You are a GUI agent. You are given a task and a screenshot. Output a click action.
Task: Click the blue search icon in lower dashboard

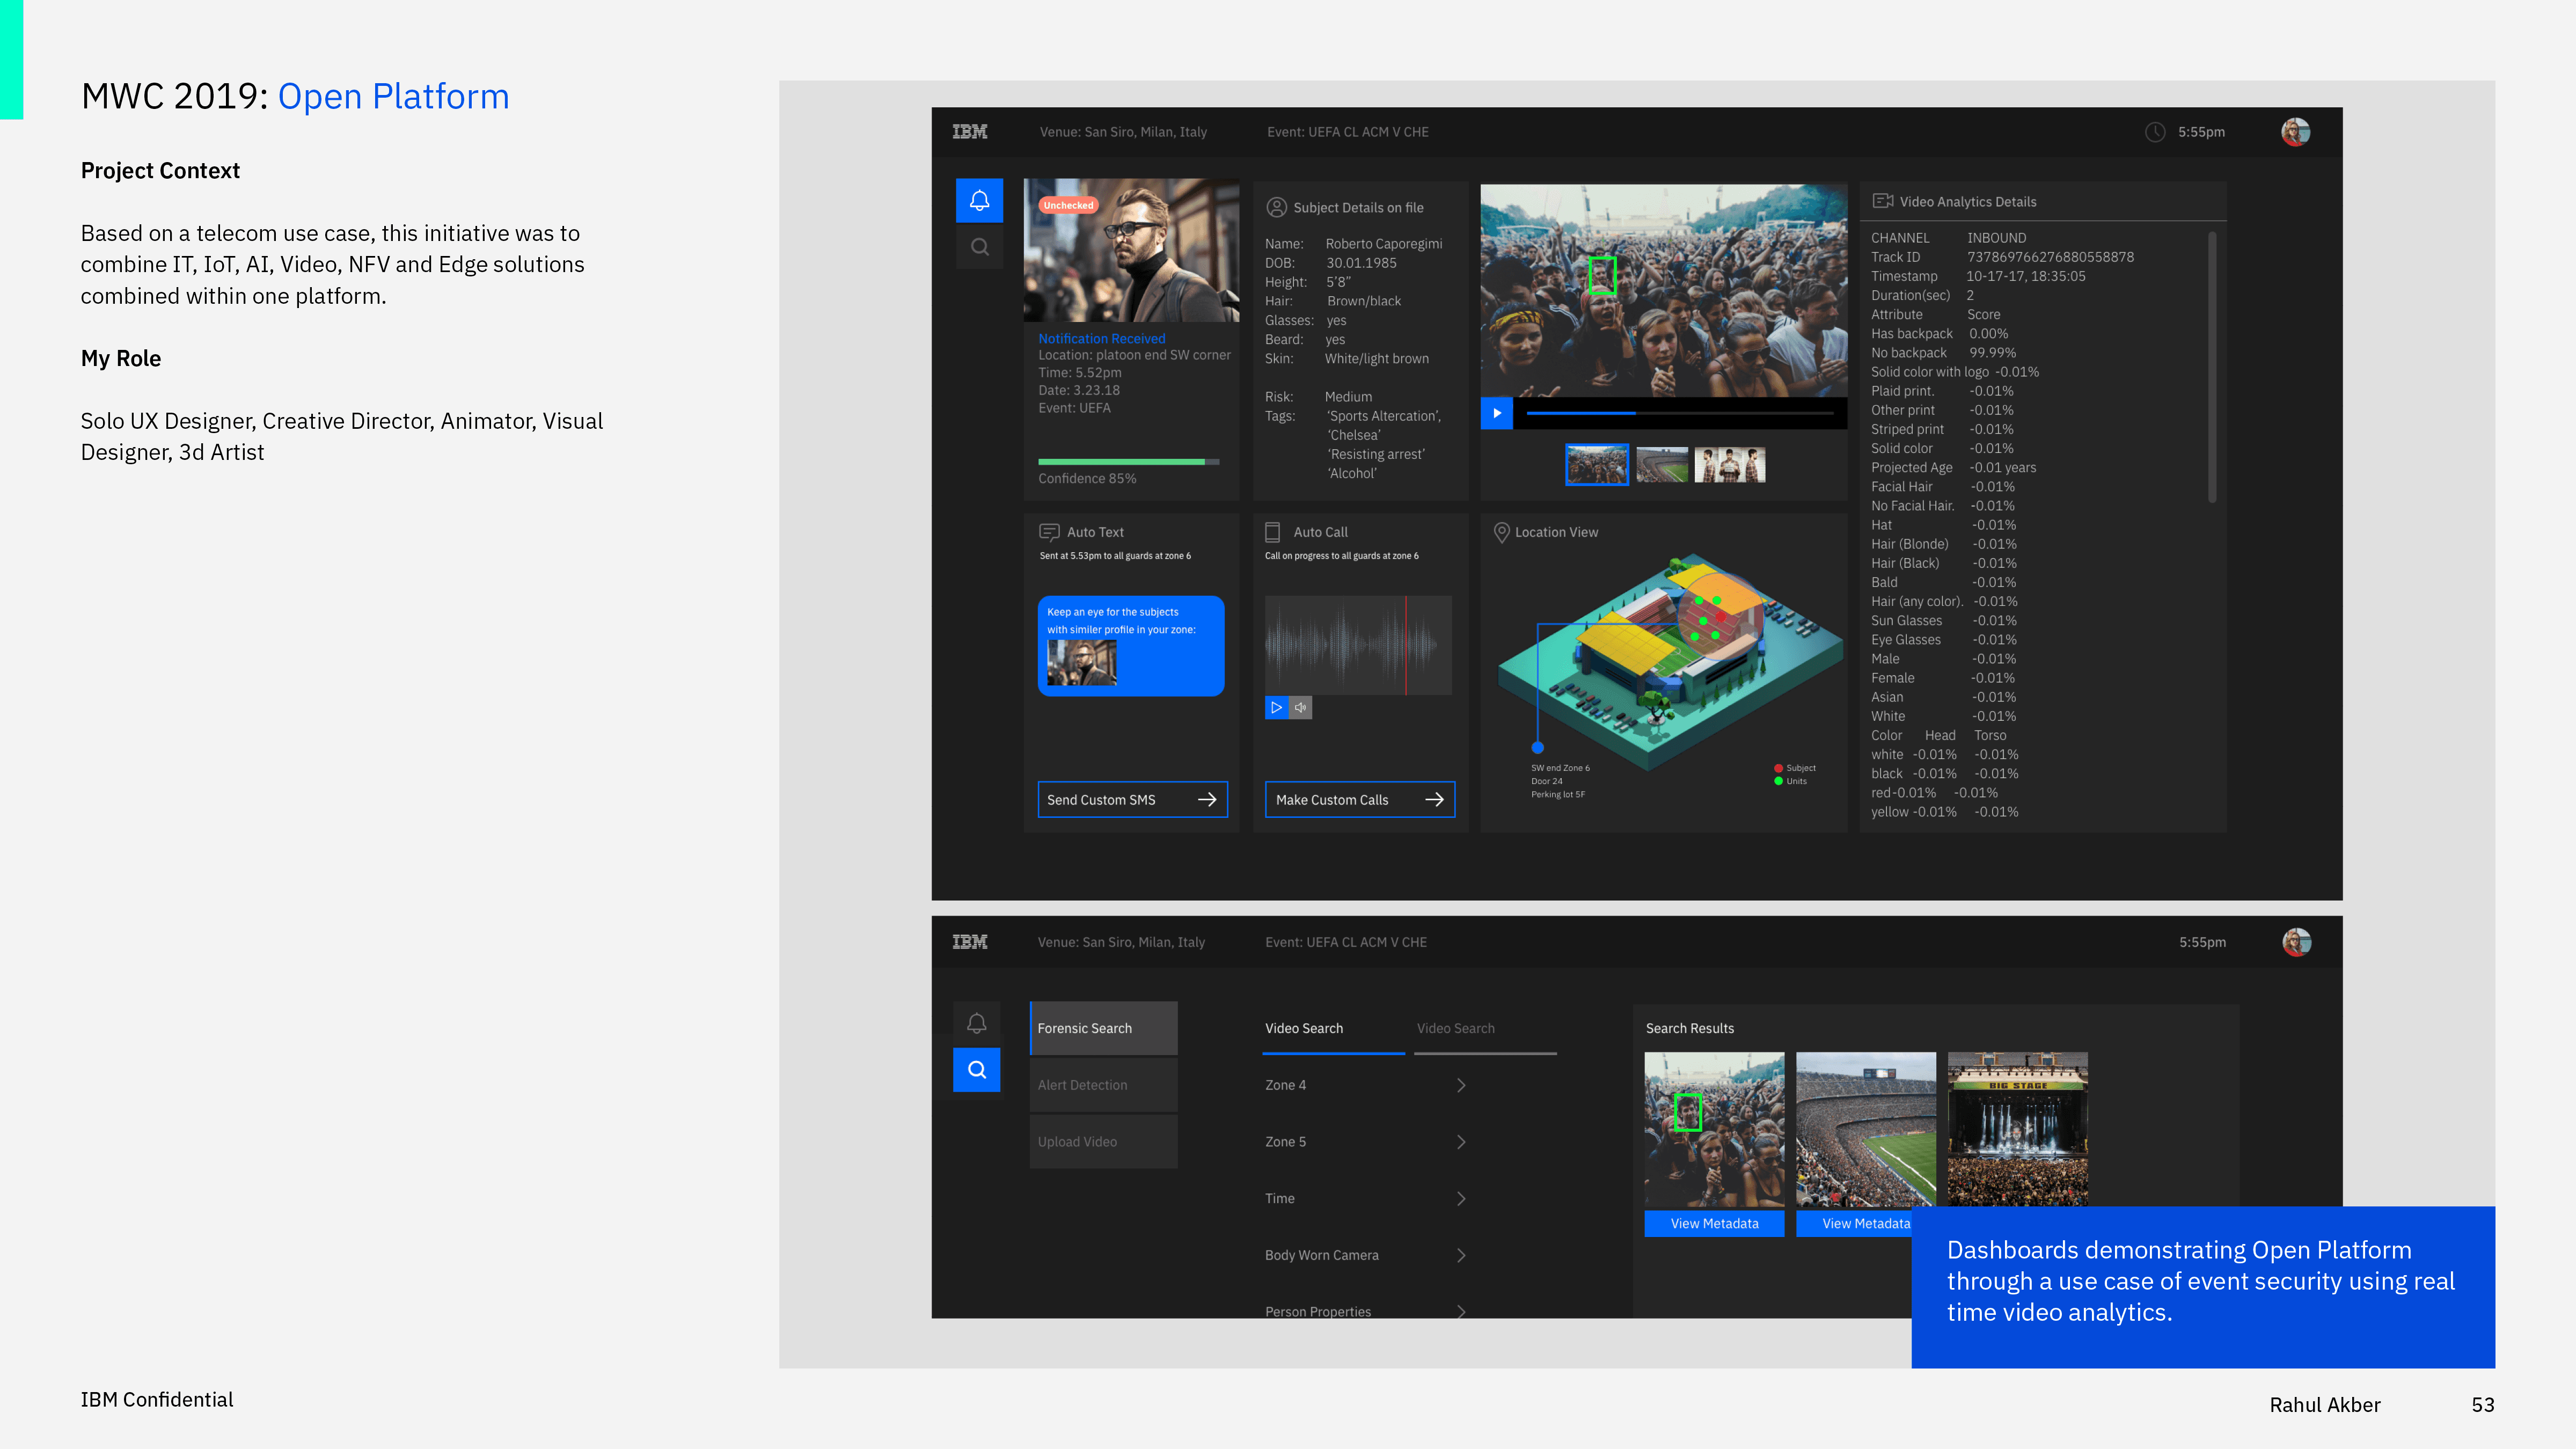pos(976,1070)
